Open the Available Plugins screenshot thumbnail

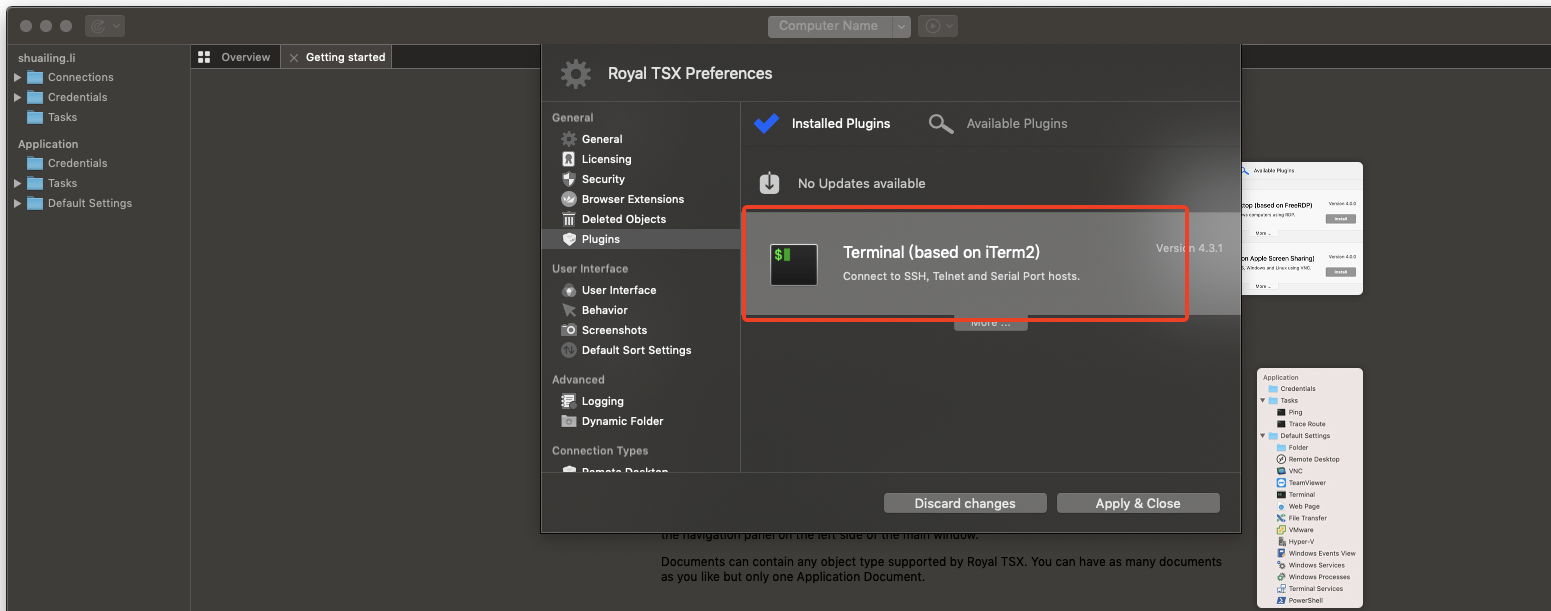click(x=1301, y=228)
